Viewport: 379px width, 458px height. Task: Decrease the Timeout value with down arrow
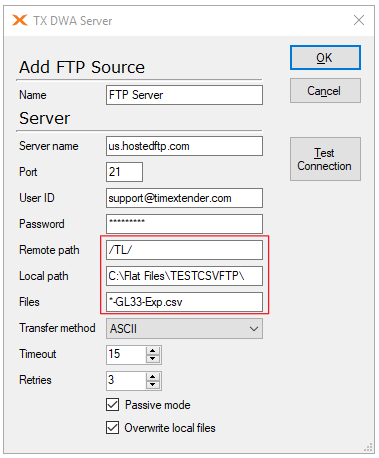point(153,359)
